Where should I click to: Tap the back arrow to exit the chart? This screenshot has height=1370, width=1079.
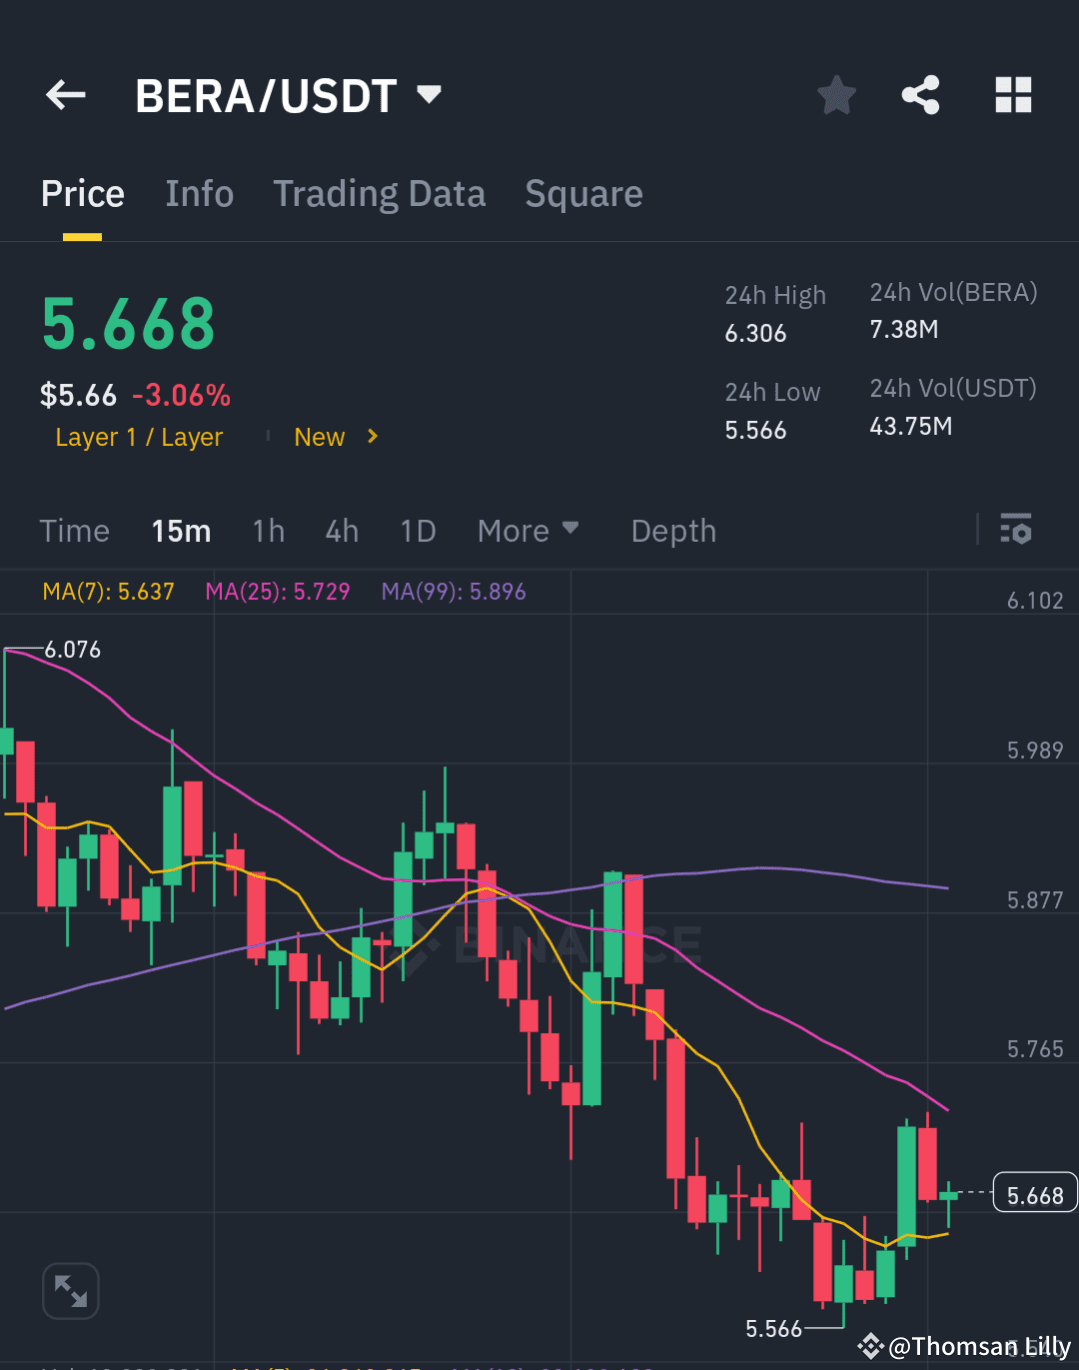(64, 94)
